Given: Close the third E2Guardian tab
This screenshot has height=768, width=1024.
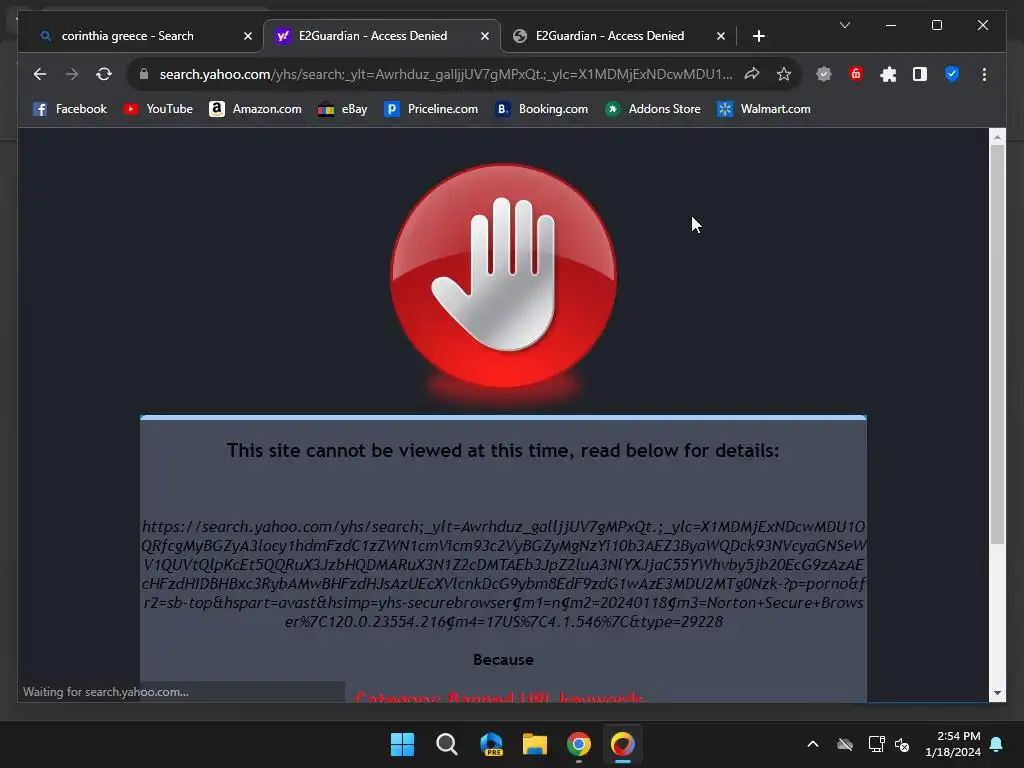Looking at the screenshot, I should click(x=720, y=37).
